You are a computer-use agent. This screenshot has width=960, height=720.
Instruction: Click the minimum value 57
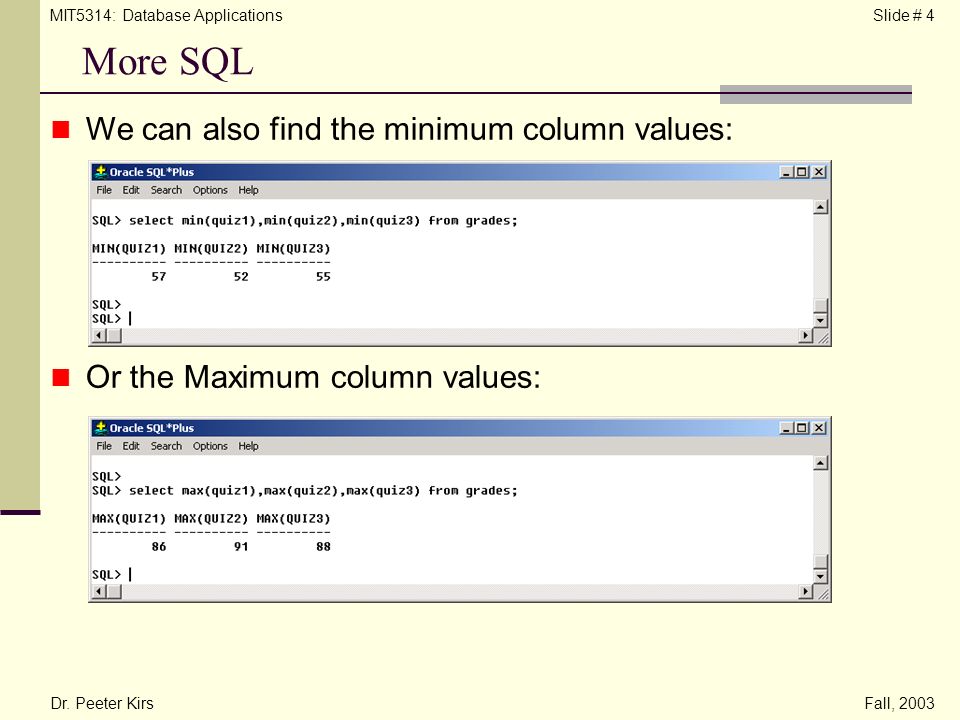159,277
